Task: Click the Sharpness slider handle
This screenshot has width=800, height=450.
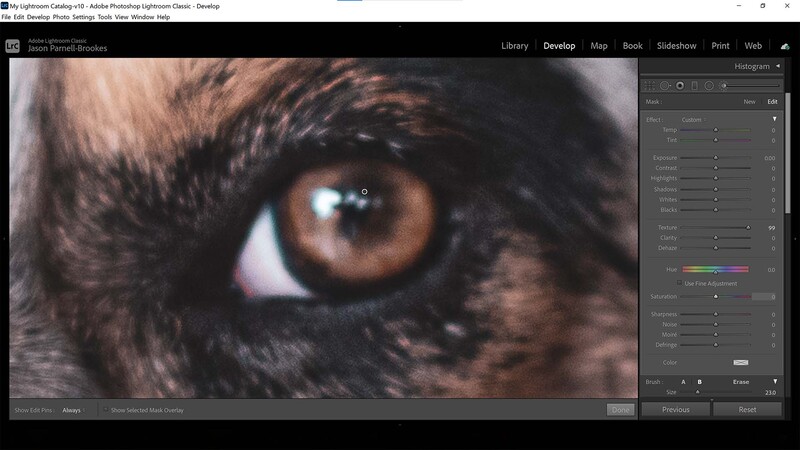Action: coord(715,314)
